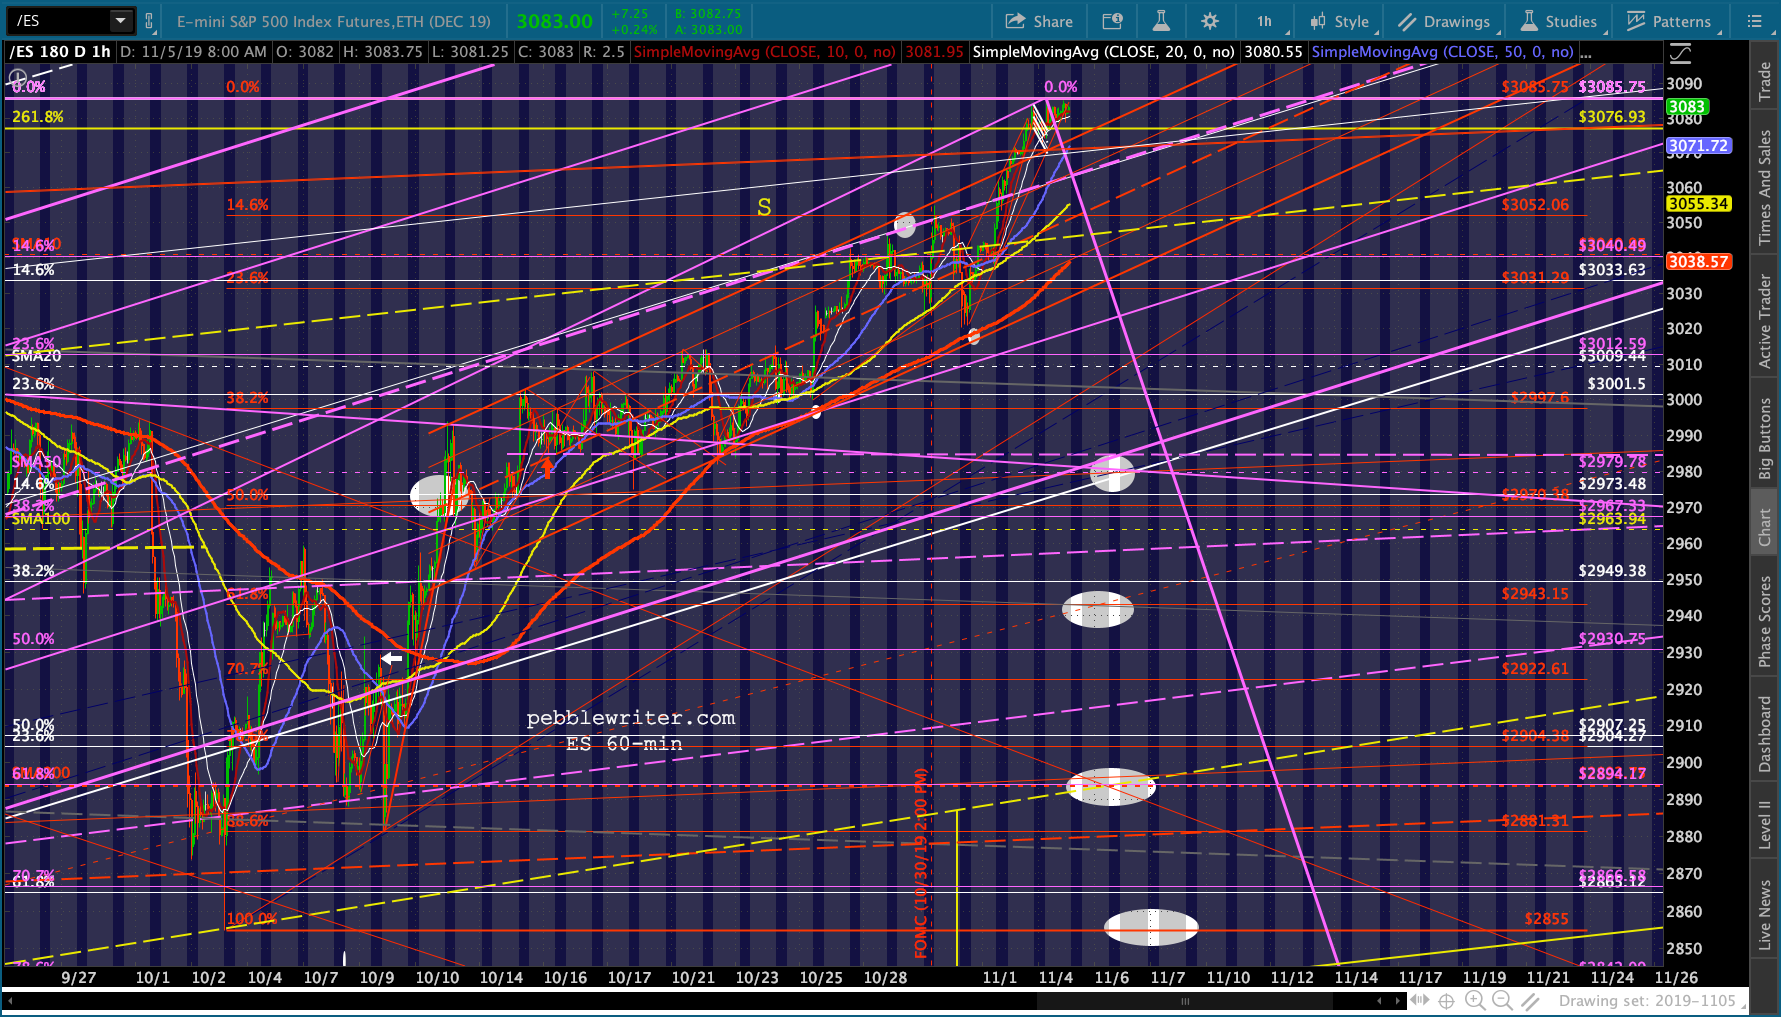Viewport: 1781px width, 1017px height.
Task: Open the Big Buttons sidebar tab
Action: point(1765,438)
